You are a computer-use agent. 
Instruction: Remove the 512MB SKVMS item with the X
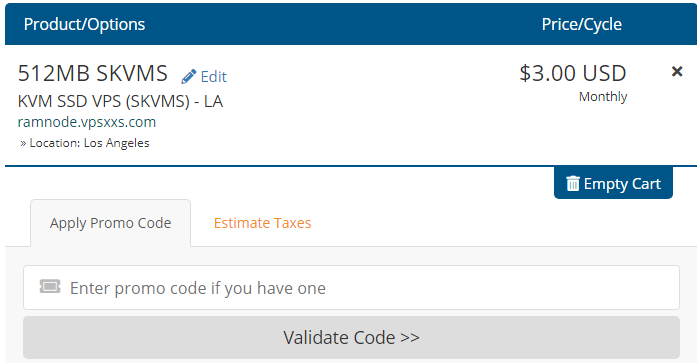tap(677, 71)
